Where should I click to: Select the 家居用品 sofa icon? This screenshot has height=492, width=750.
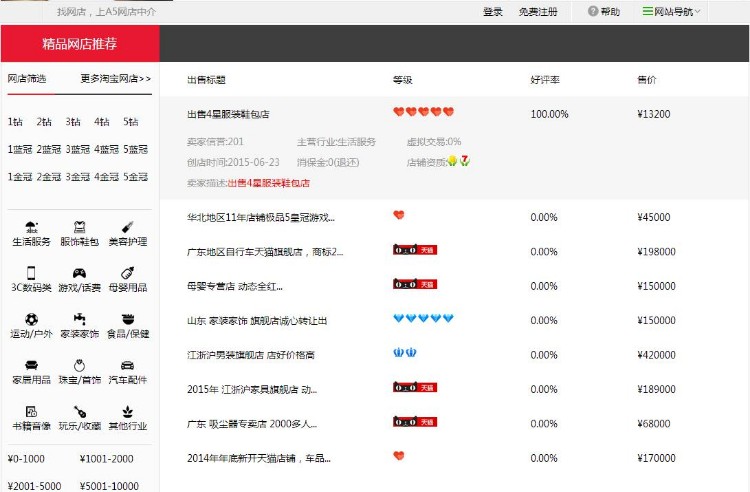pos(31,365)
